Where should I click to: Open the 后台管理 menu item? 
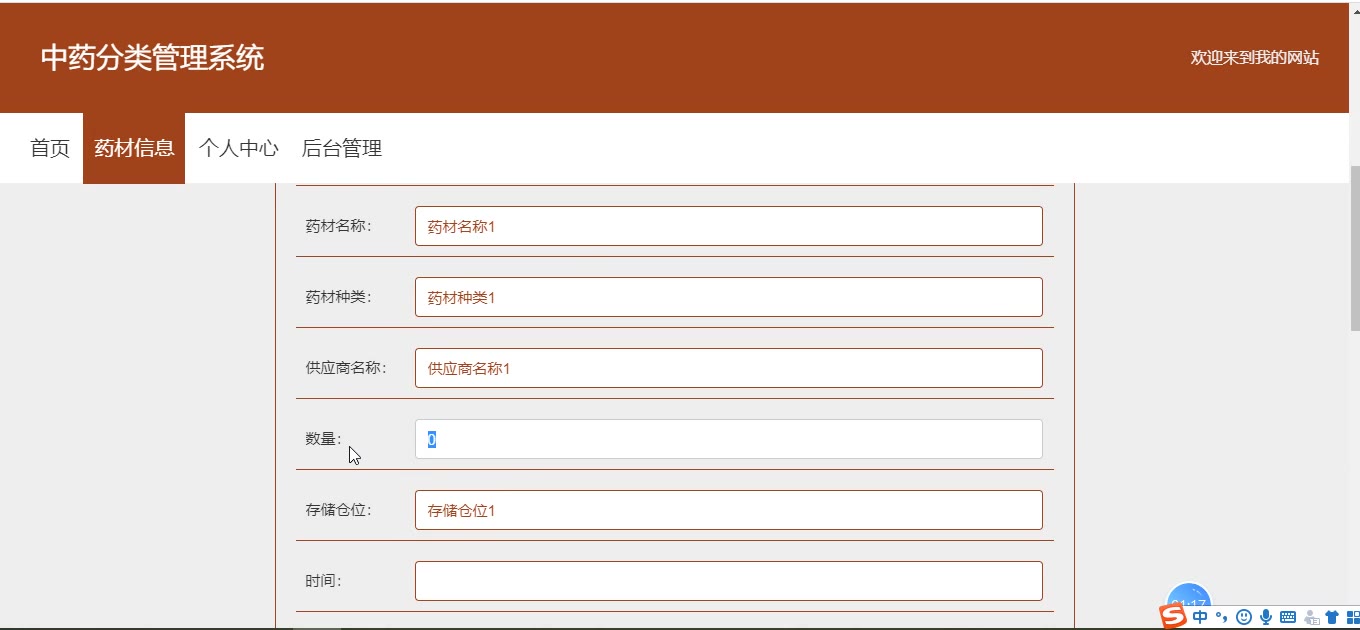[x=342, y=148]
